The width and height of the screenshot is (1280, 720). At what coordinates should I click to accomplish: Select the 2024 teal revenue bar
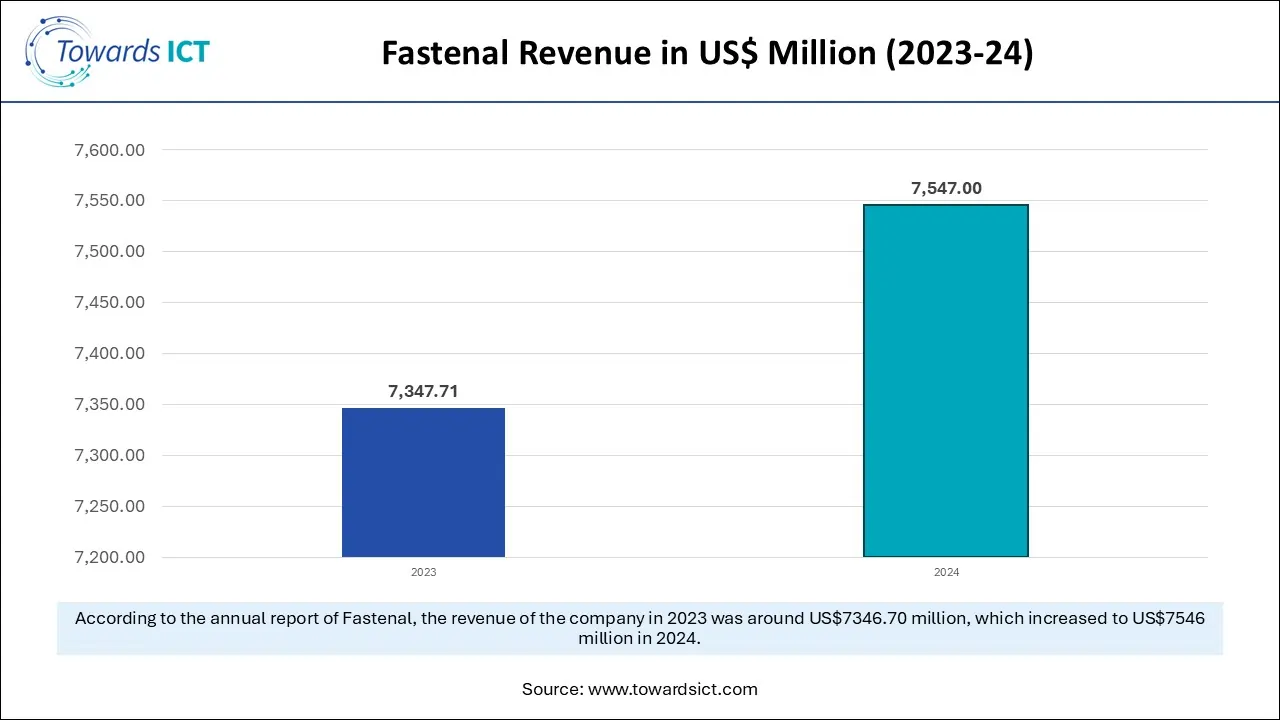pyautogui.click(x=945, y=380)
